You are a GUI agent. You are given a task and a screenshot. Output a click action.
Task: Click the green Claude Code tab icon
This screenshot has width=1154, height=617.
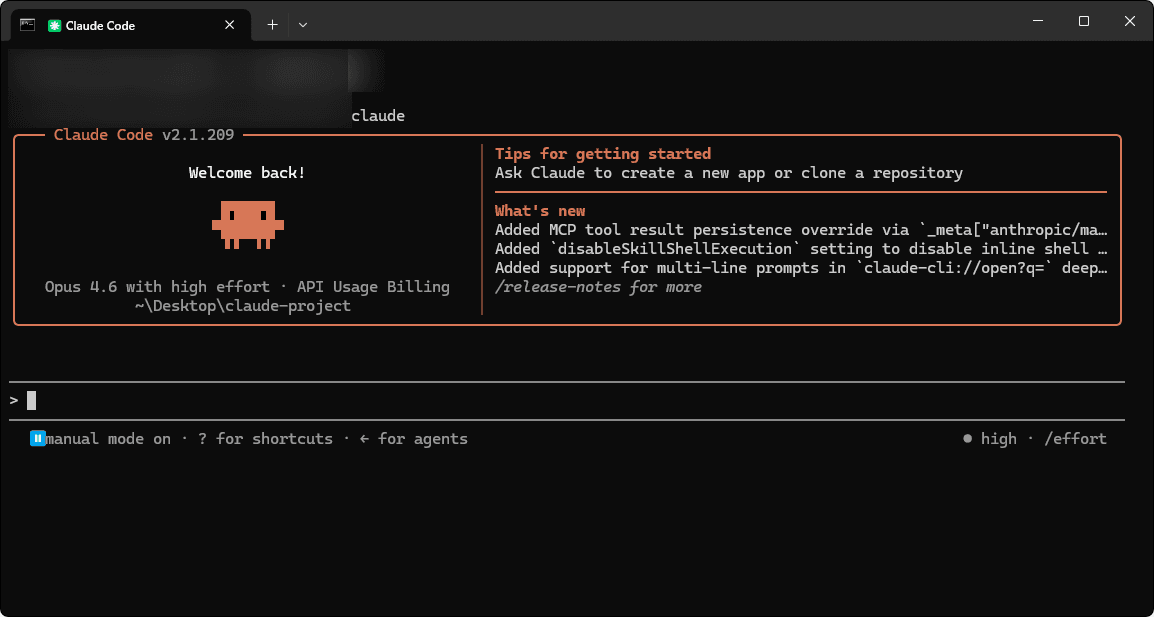(54, 25)
